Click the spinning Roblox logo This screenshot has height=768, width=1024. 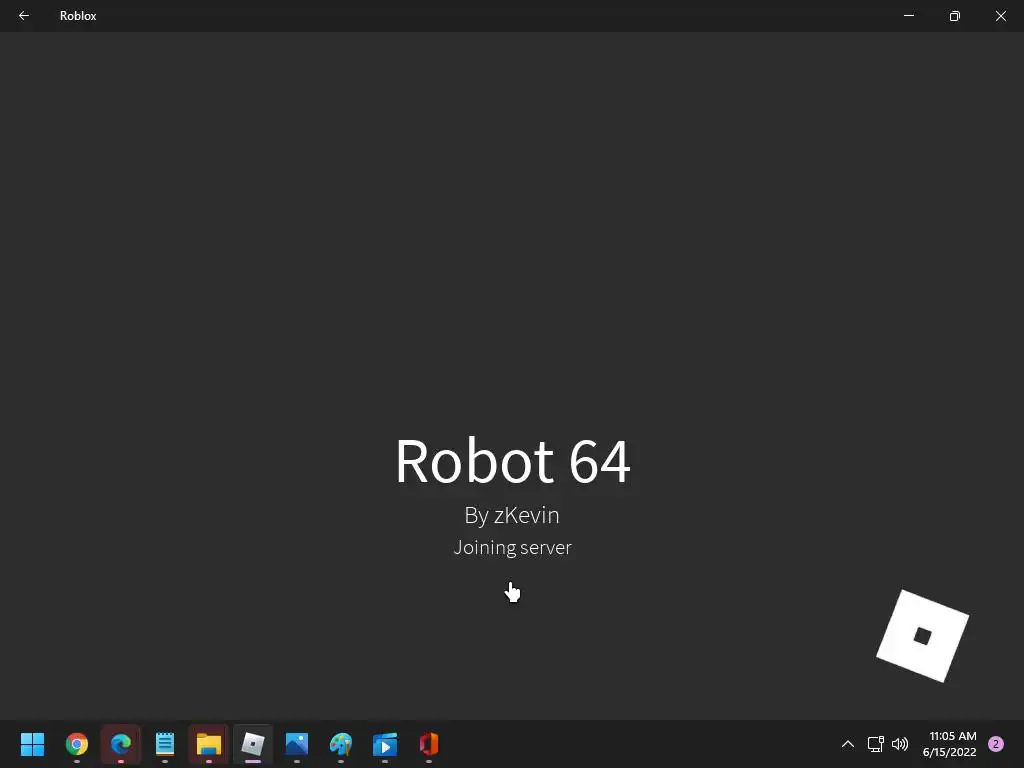pos(922,636)
